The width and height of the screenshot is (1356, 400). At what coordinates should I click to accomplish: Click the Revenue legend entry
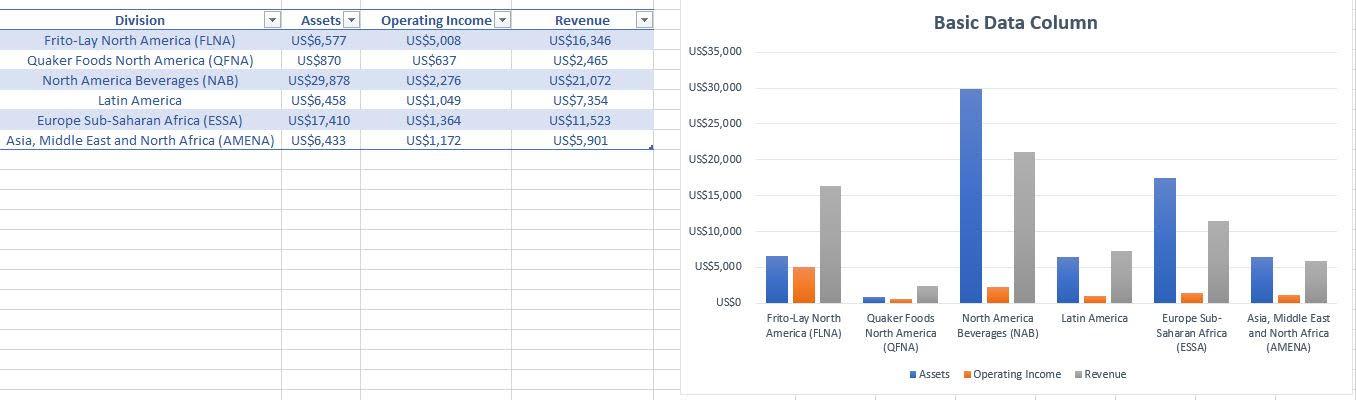[1100, 374]
